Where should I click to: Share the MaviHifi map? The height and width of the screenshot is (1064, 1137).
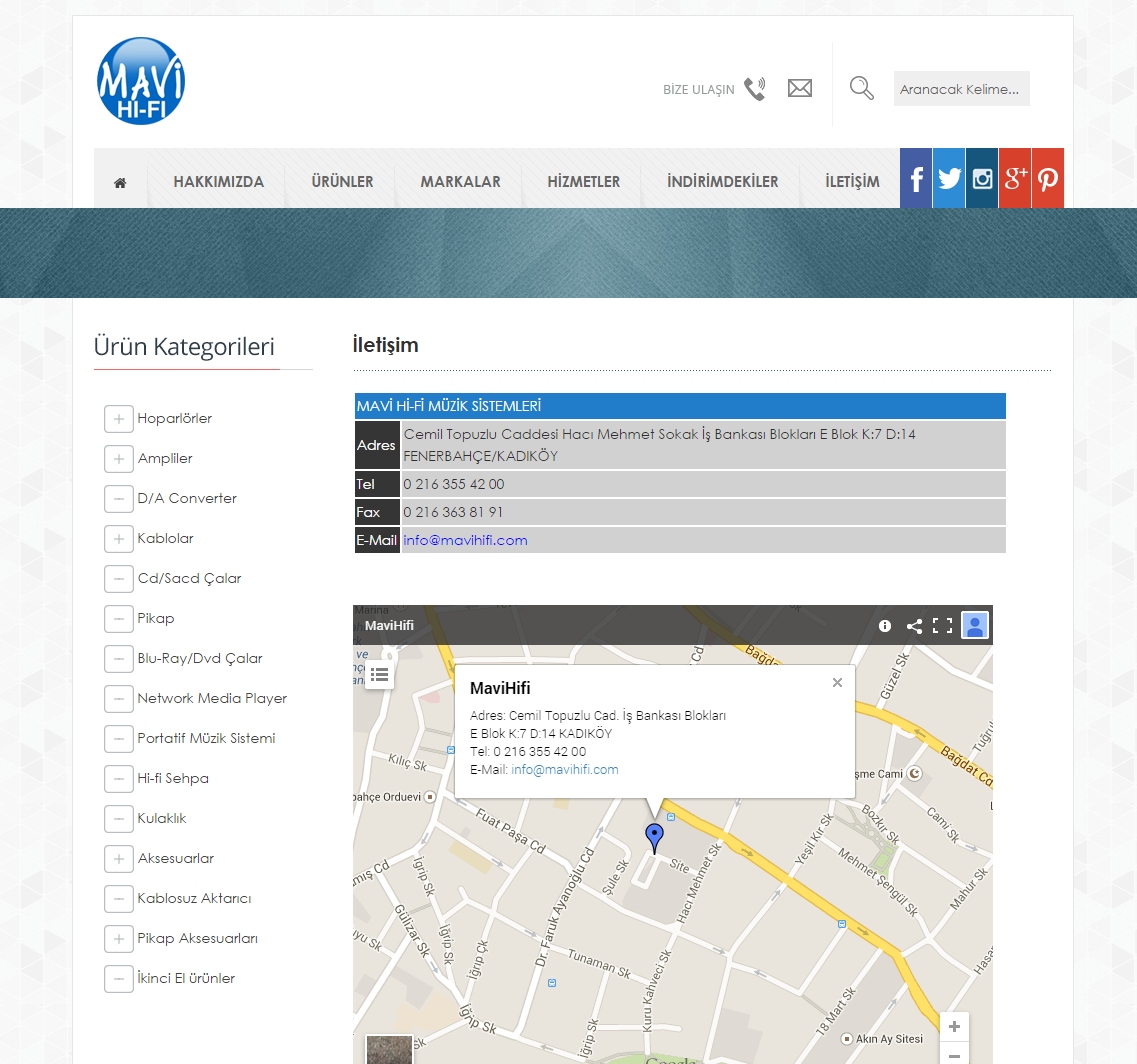(914, 626)
